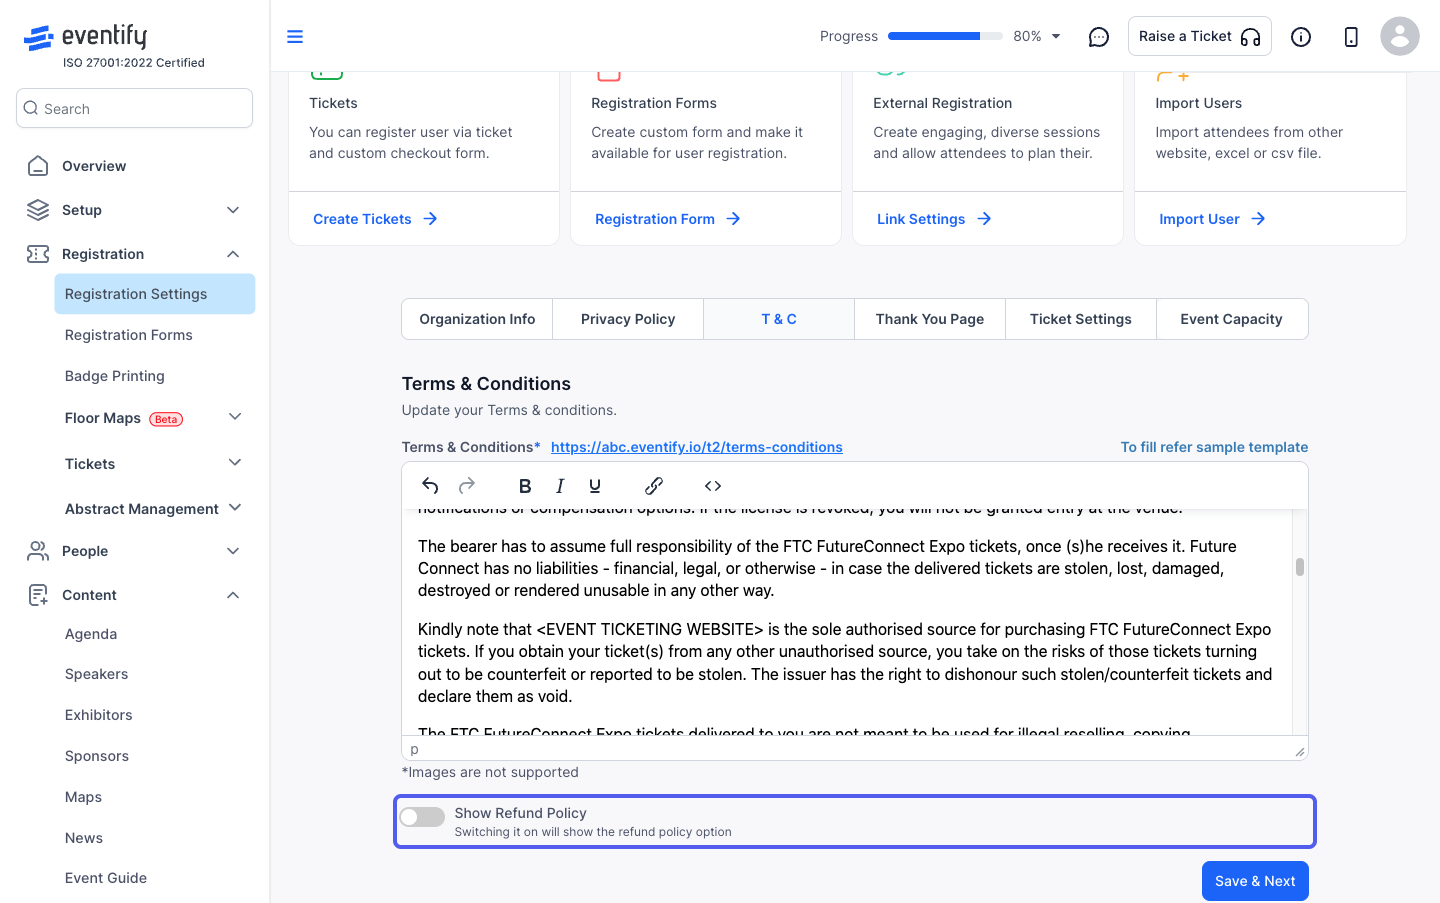1440x903 pixels.
Task: Open the hamburger menu icon
Action: tap(295, 37)
